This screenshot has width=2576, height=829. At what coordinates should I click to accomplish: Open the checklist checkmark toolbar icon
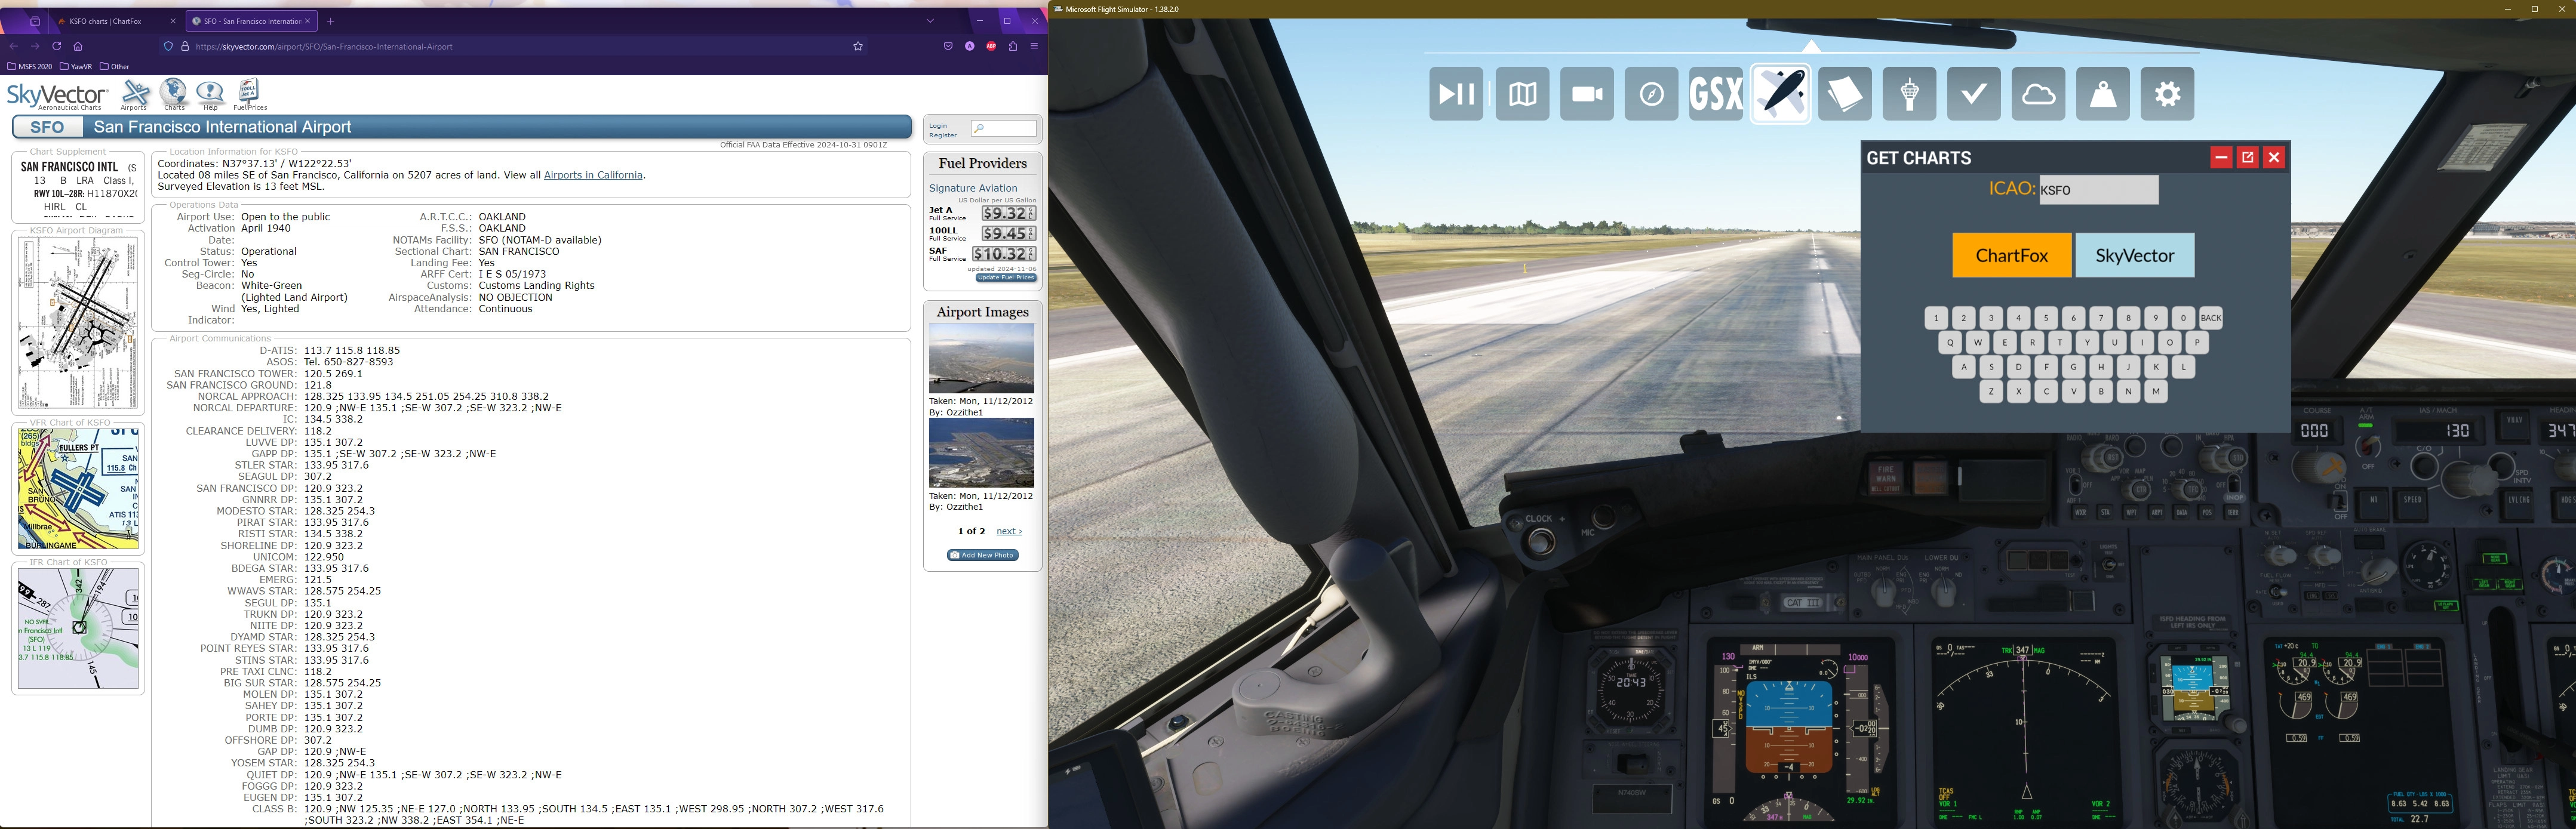(1974, 94)
